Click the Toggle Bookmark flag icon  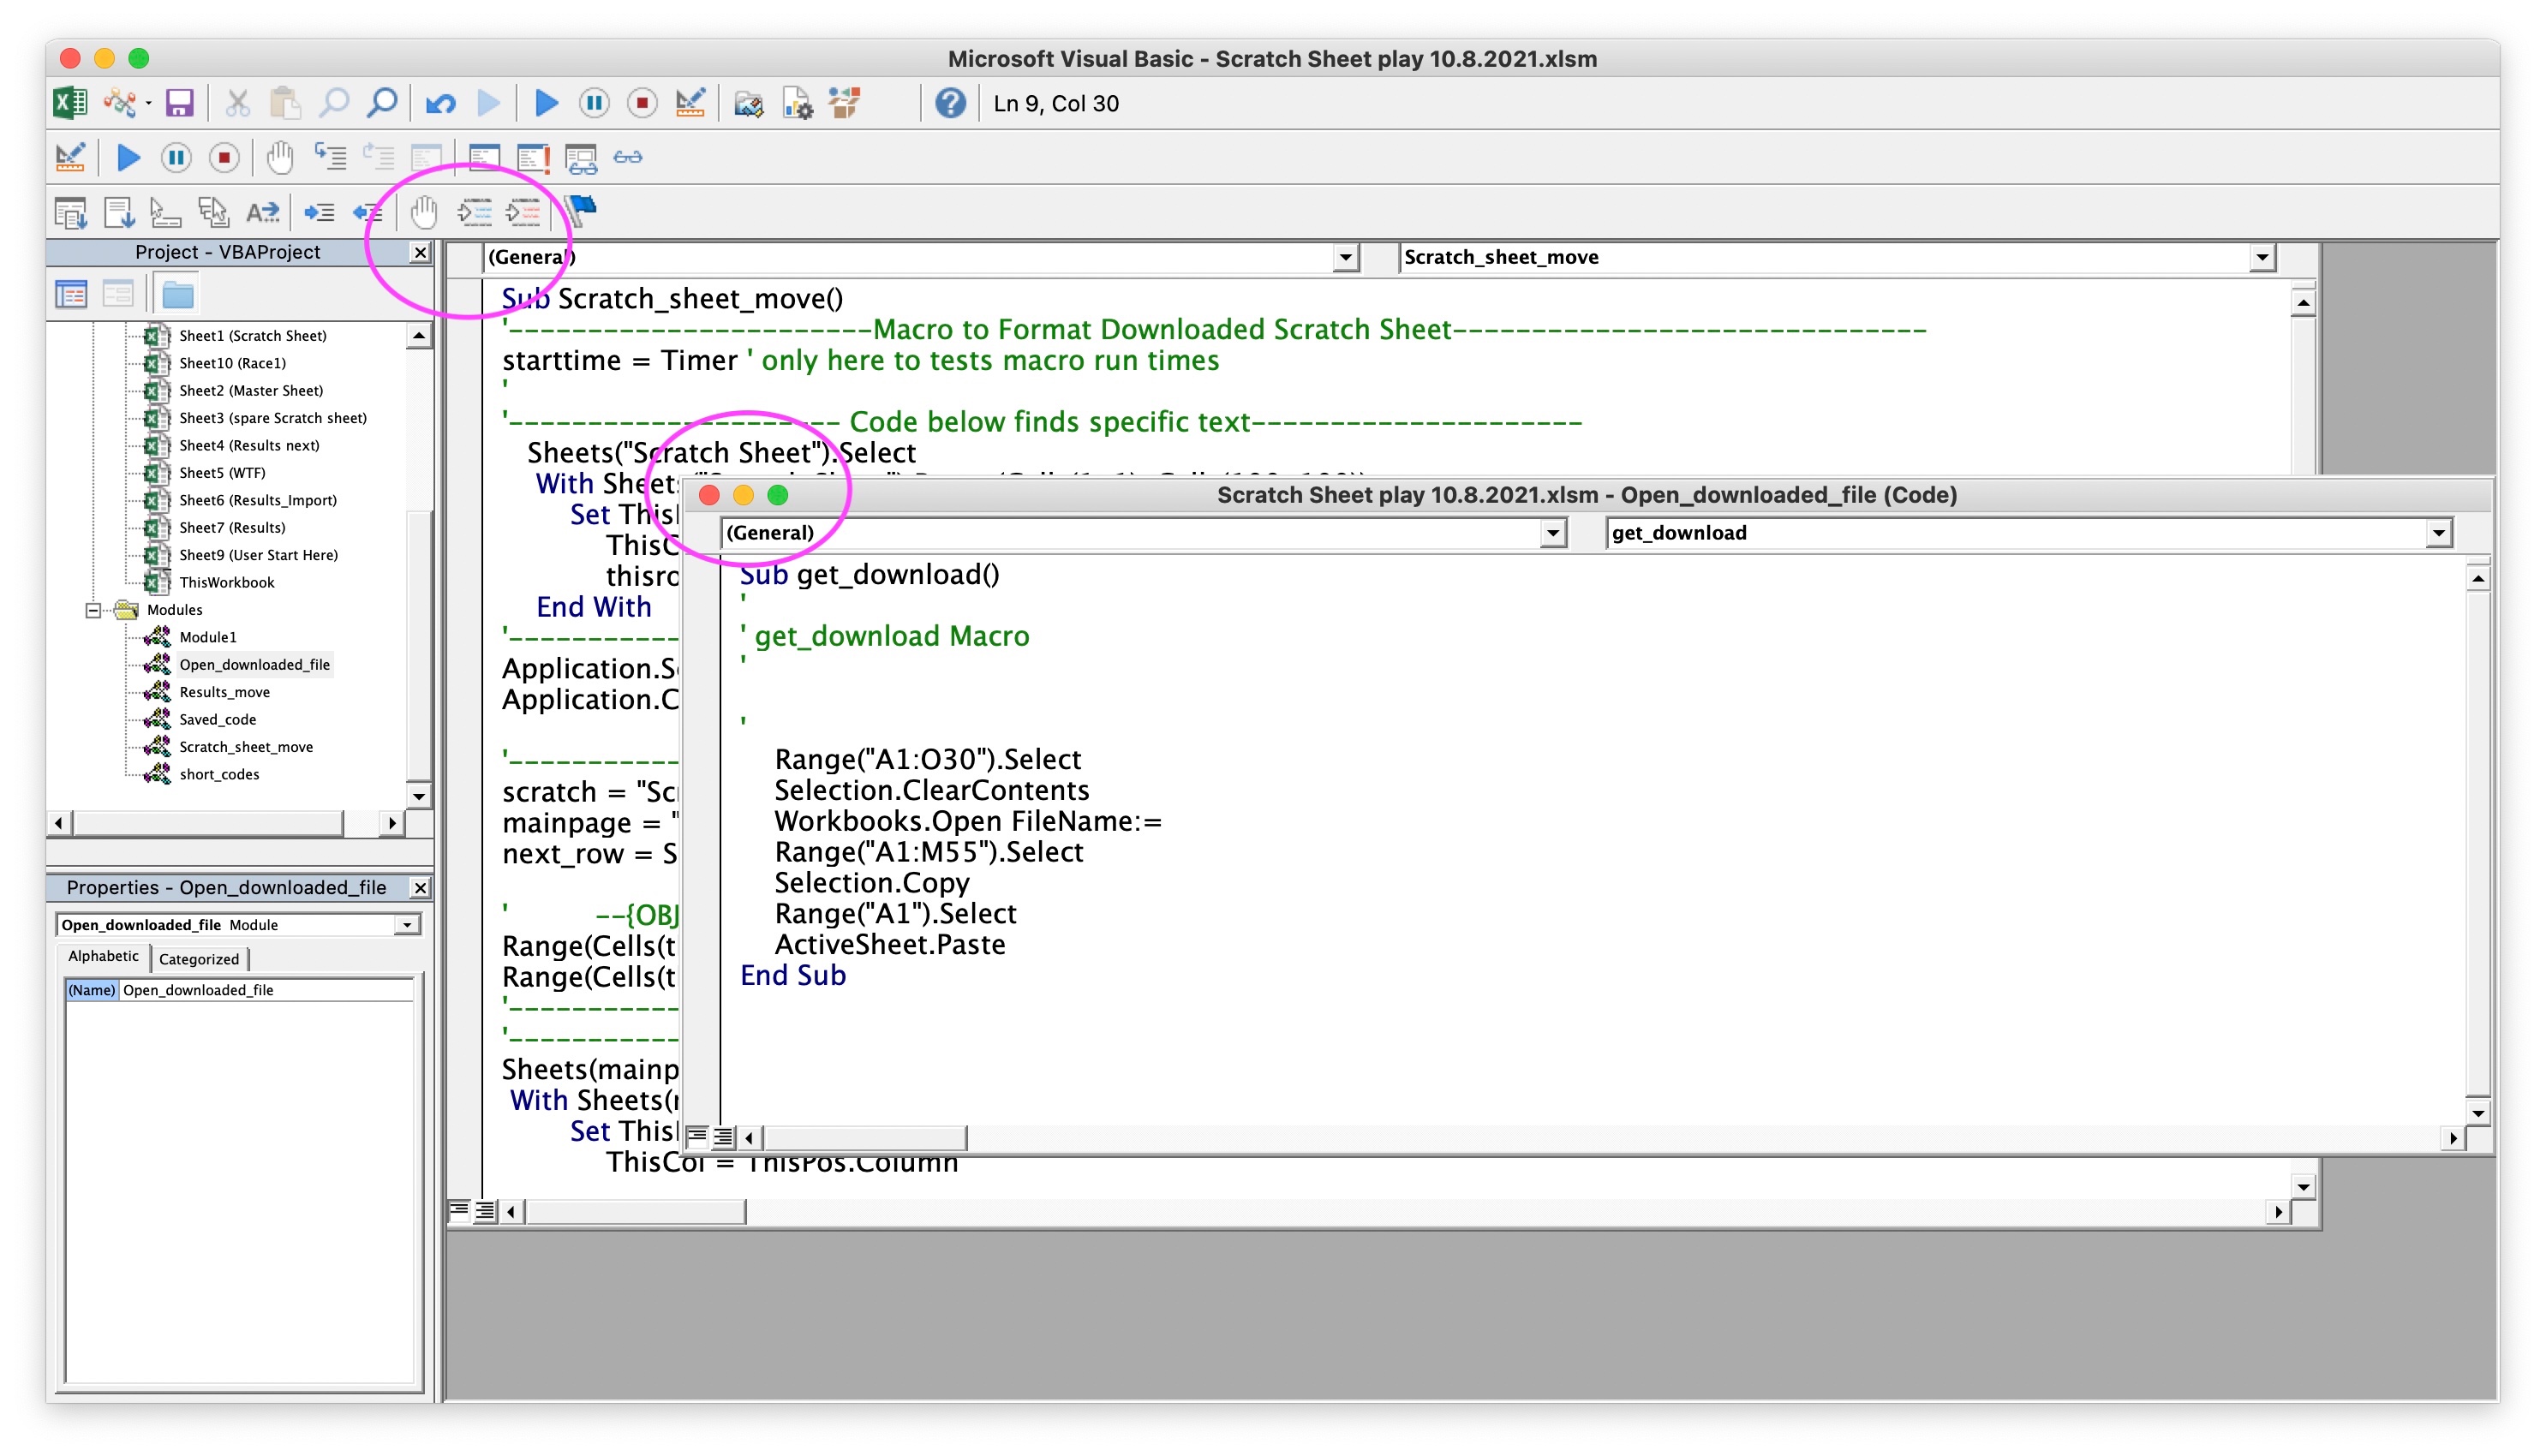(580, 211)
